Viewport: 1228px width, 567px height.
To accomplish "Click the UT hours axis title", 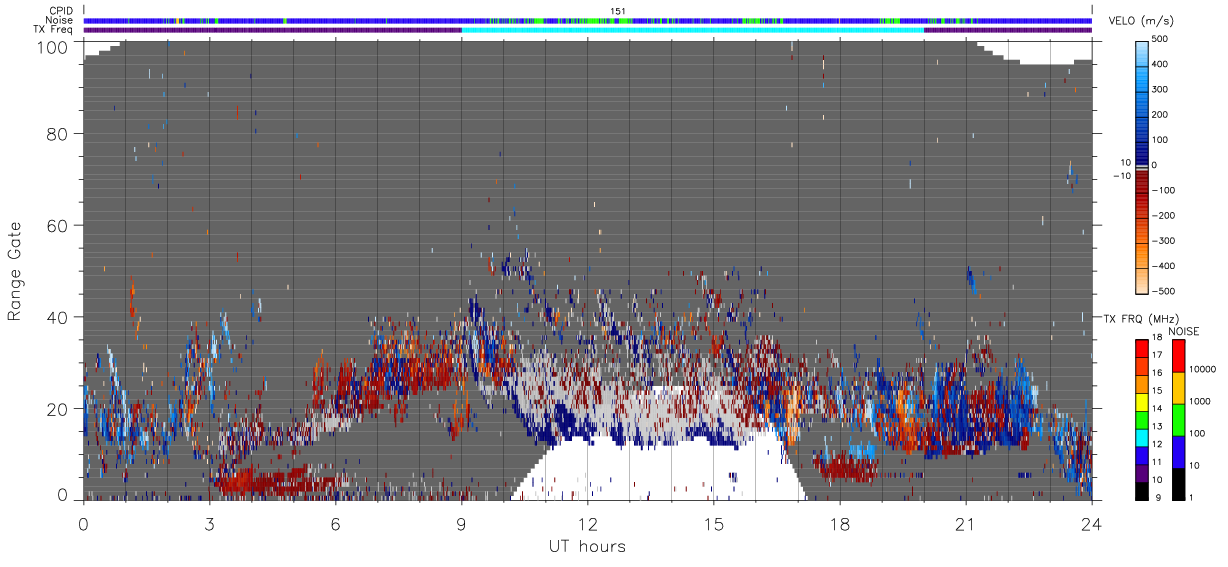I will (x=587, y=546).
